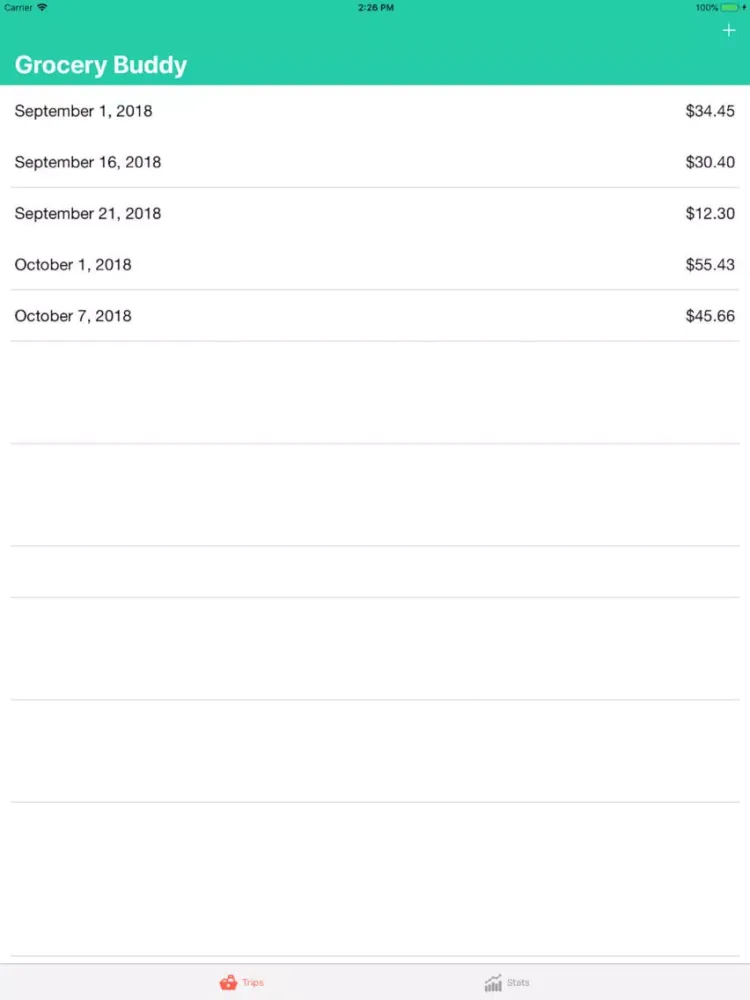Tap the Wi-Fi signal icon

pyautogui.click(x=42, y=7)
